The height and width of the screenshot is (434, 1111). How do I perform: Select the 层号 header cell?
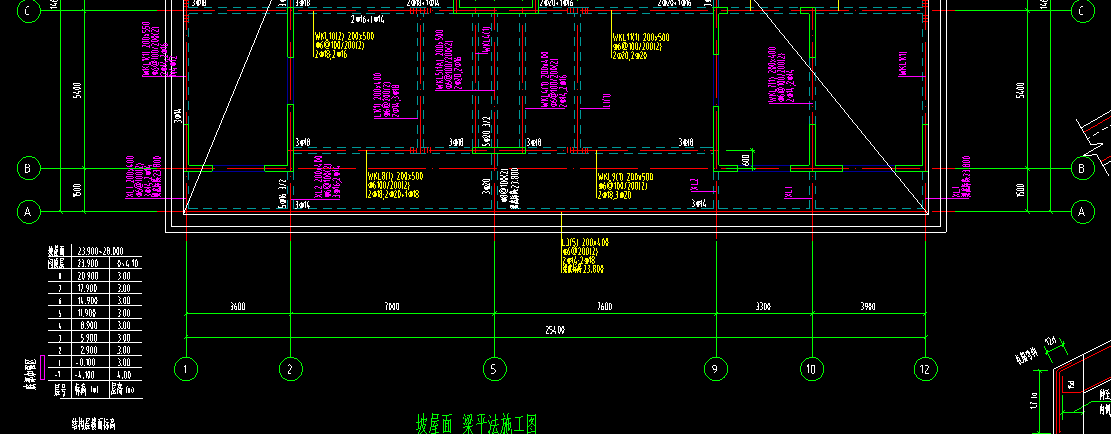tap(60, 388)
